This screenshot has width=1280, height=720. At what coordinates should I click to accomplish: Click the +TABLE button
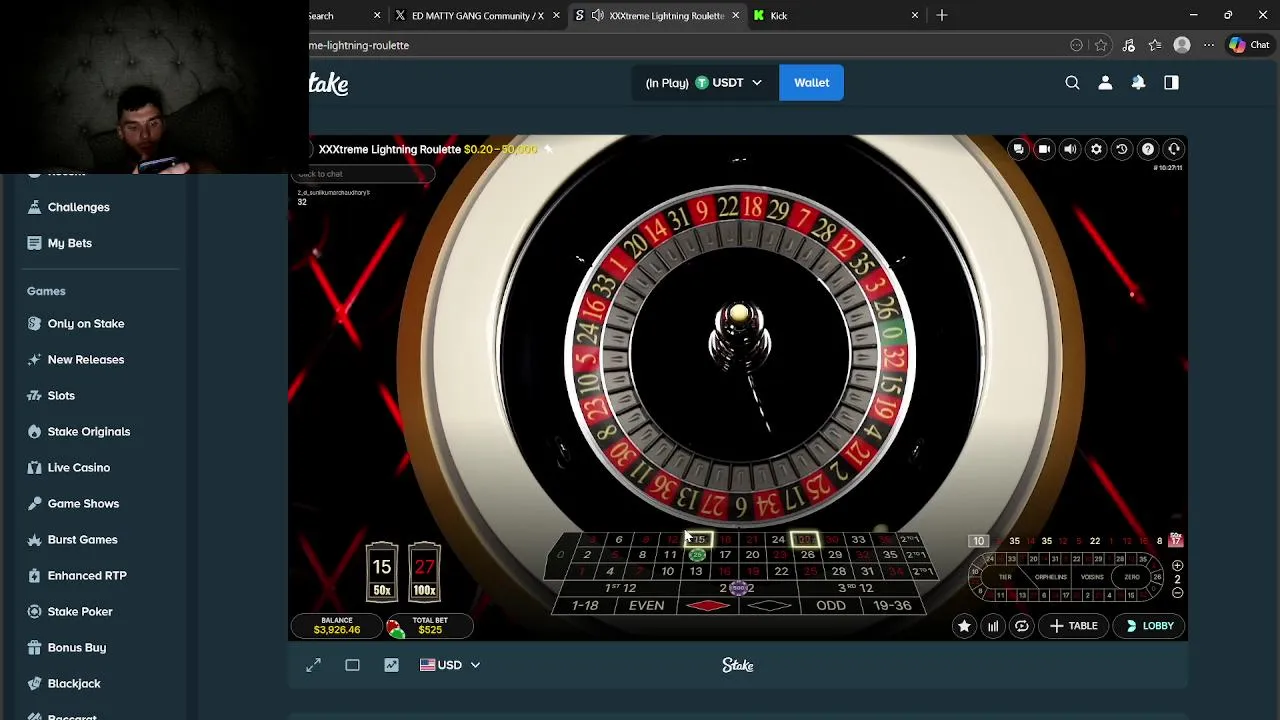(1074, 626)
